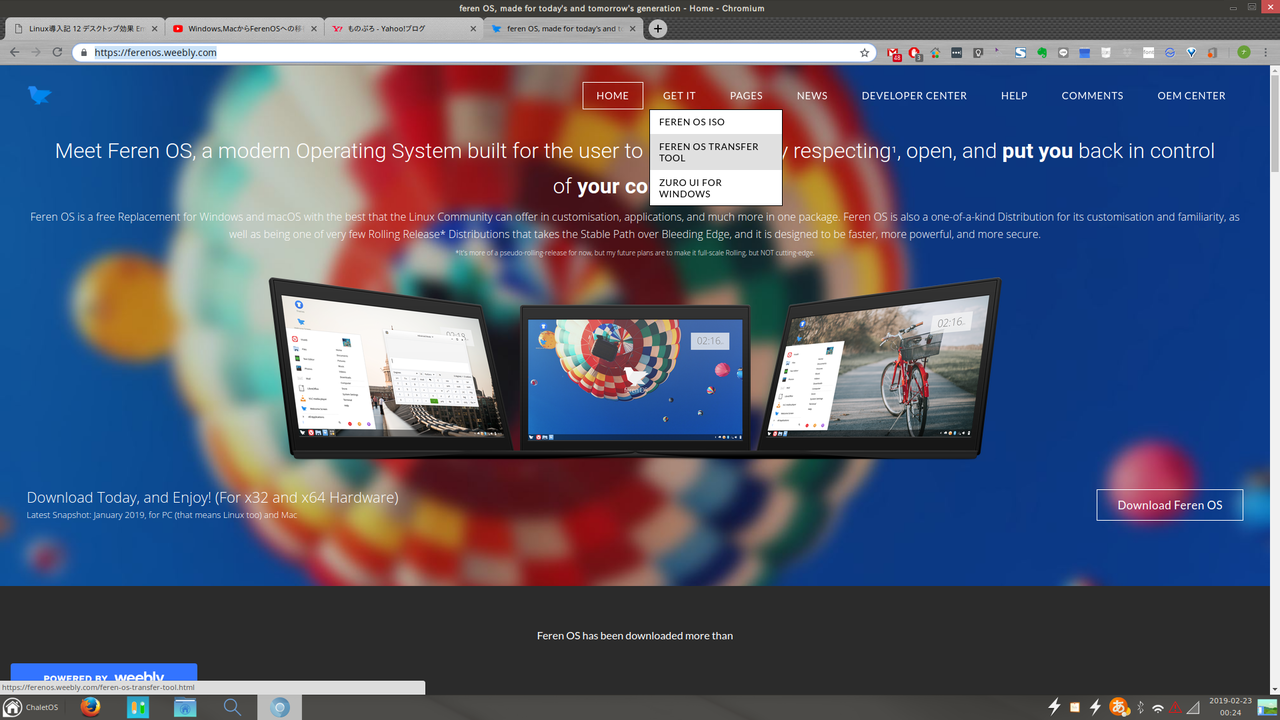Open the password dots extension icon
Screen dimensions: 1280x720
pos(956,52)
